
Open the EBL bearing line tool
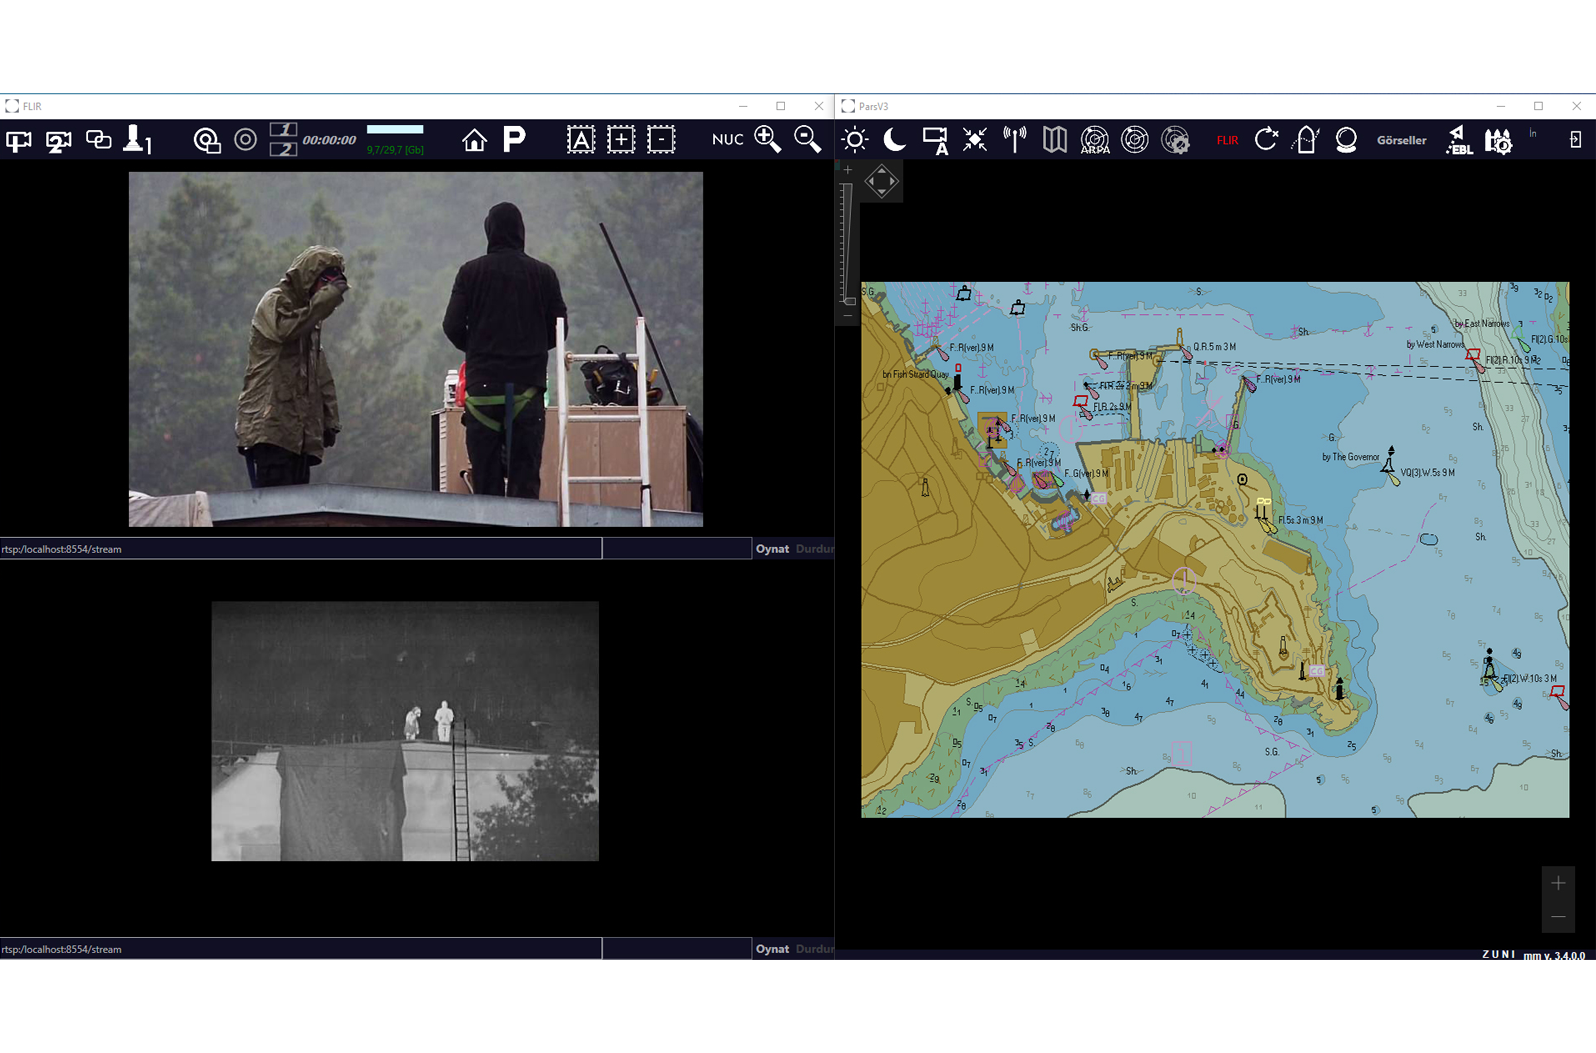pos(1458,140)
